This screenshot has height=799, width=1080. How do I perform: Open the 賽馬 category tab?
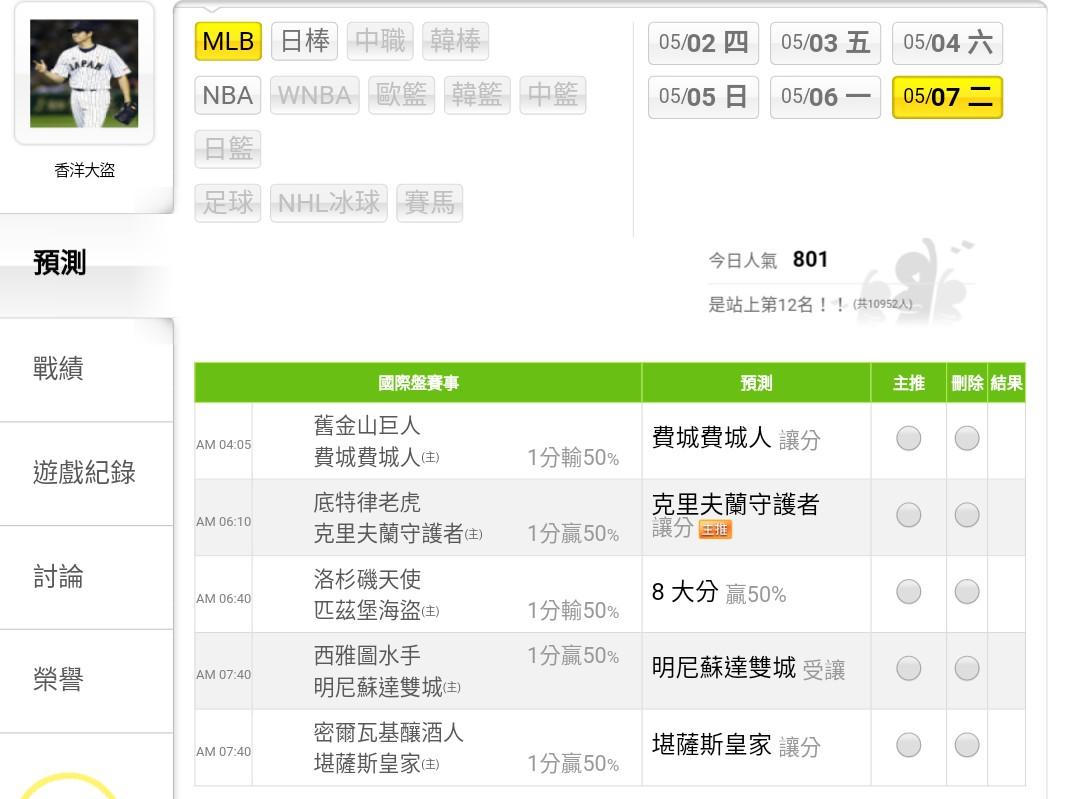coord(429,203)
